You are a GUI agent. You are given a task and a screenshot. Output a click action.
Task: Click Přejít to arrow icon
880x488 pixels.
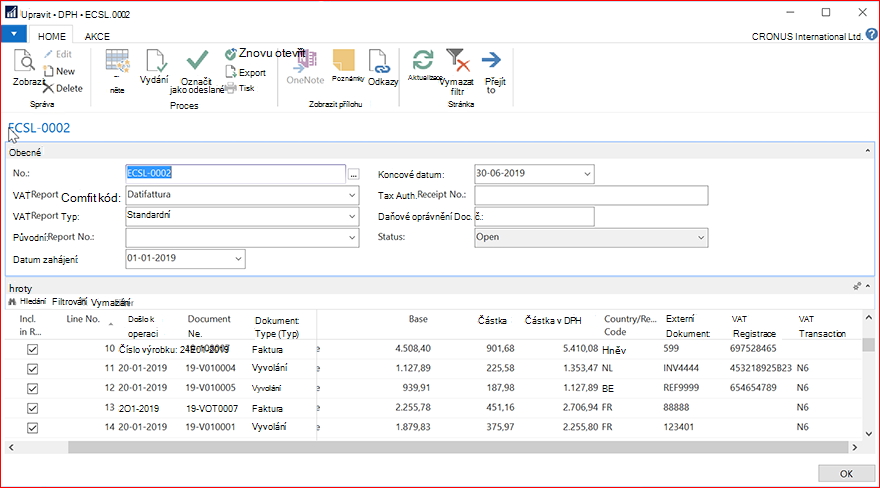point(492,59)
